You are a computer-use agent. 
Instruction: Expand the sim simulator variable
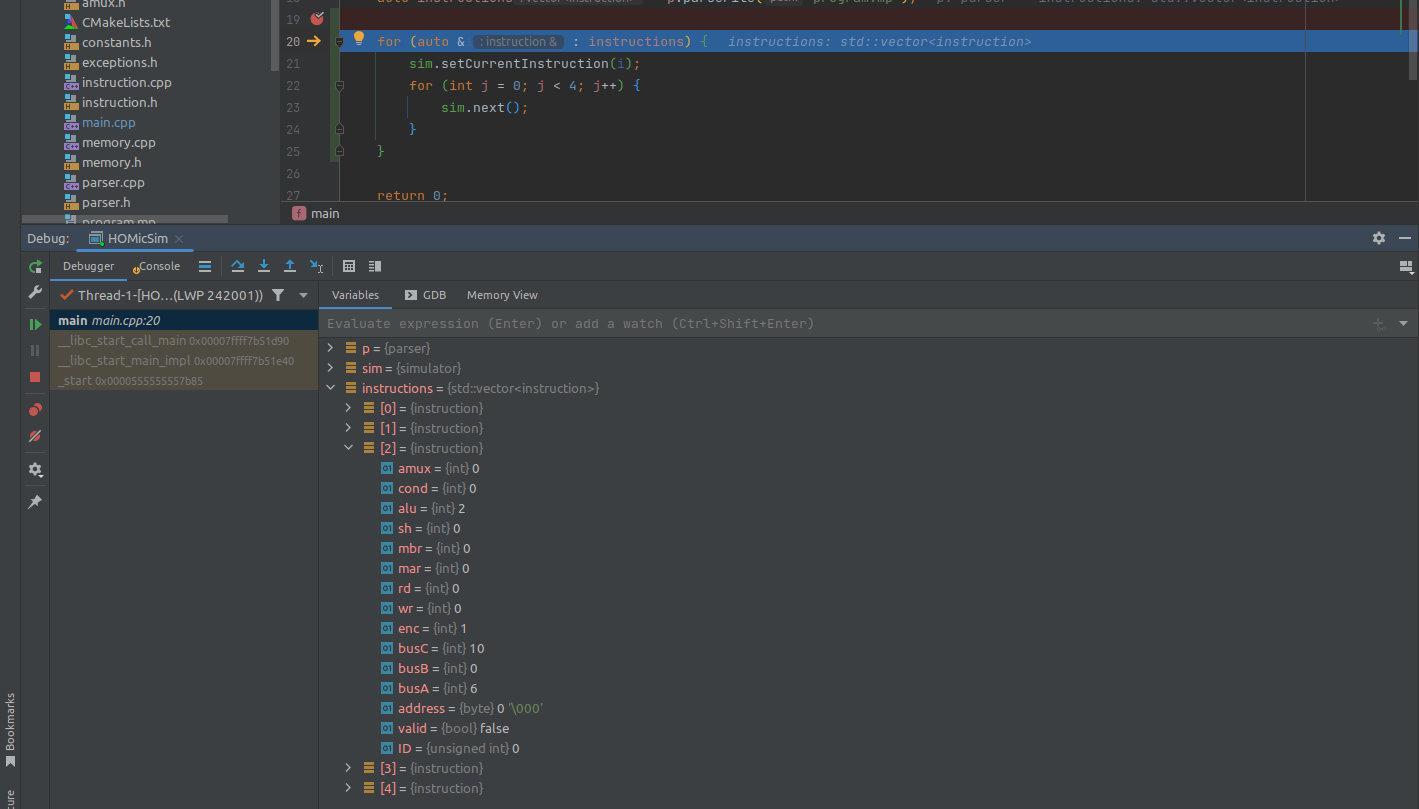330,368
